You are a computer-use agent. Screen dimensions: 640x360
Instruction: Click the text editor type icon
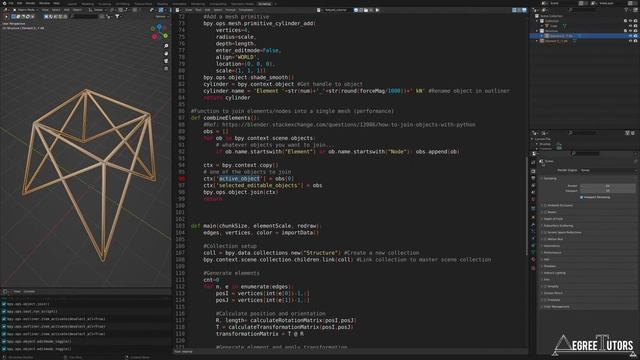[x=178, y=10]
